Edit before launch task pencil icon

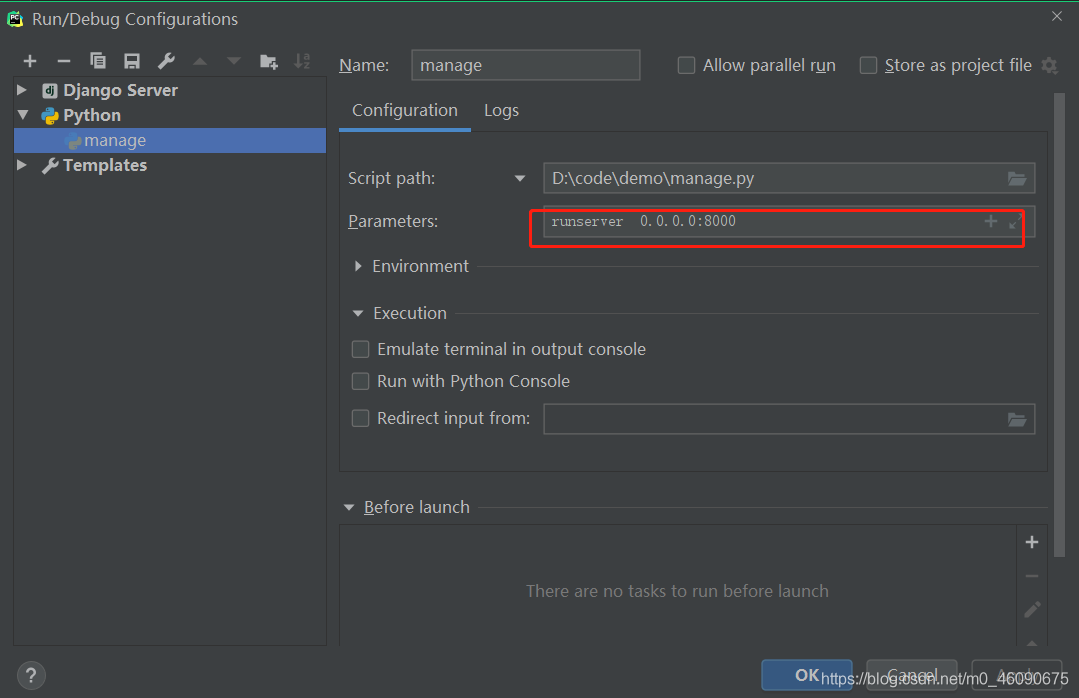(x=1032, y=609)
